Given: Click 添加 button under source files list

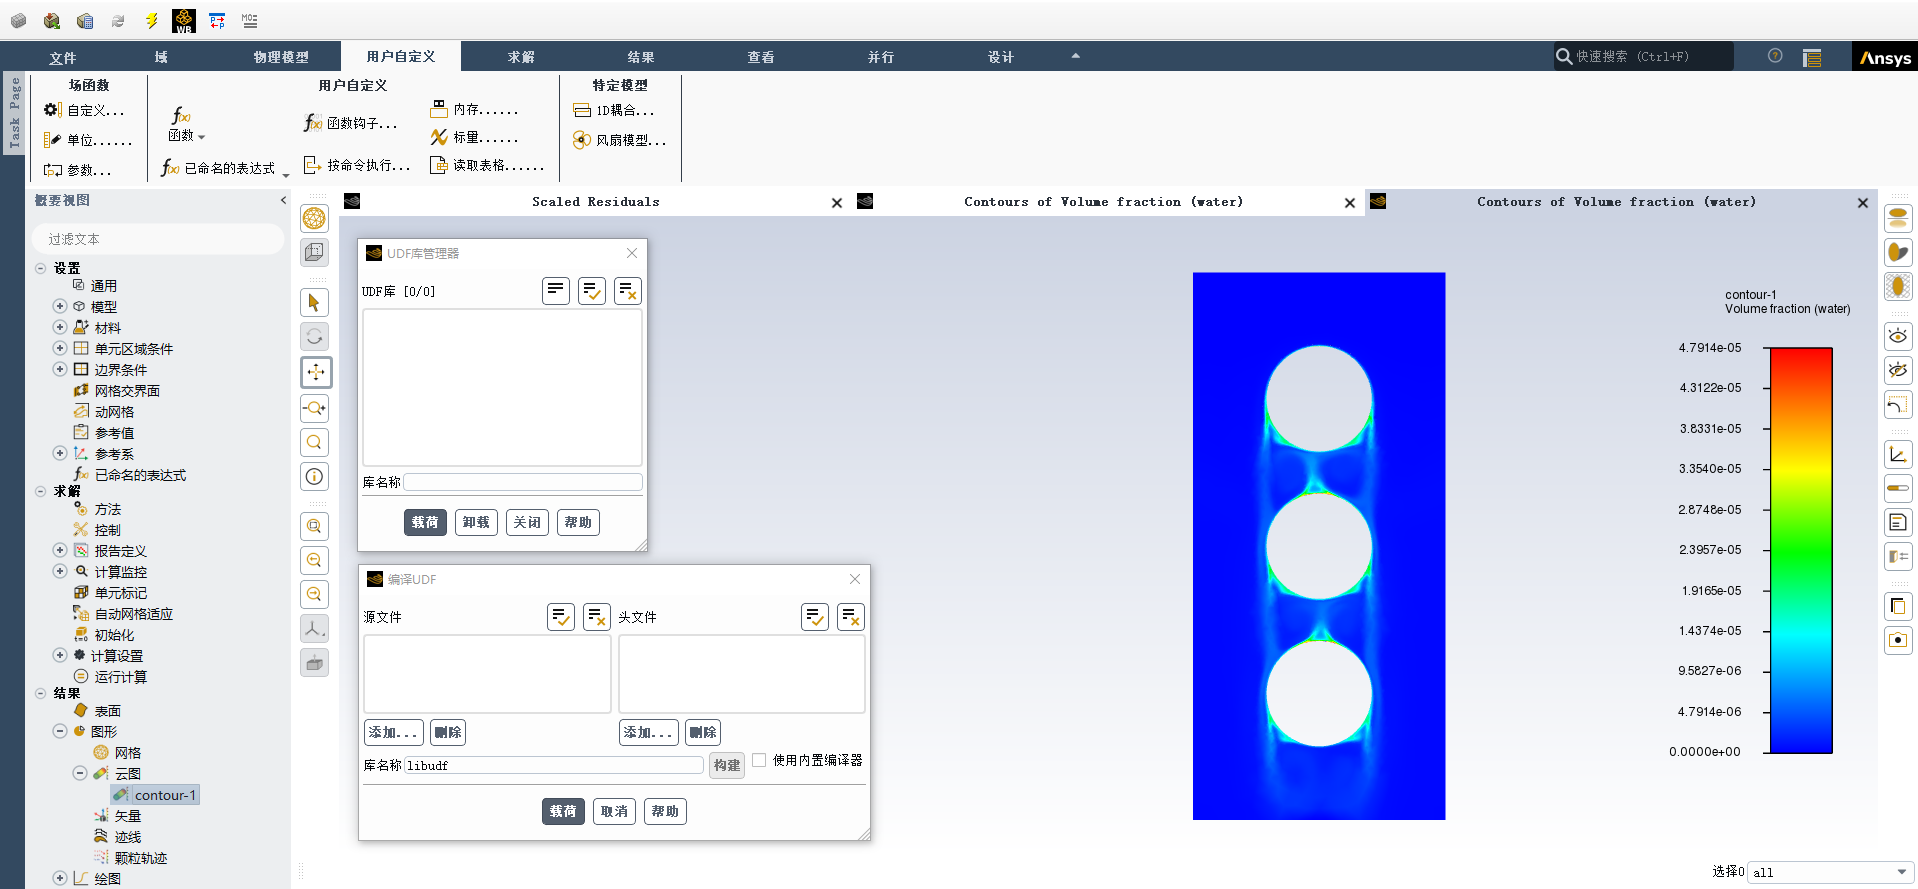Looking at the screenshot, I should [x=393, y=732].
